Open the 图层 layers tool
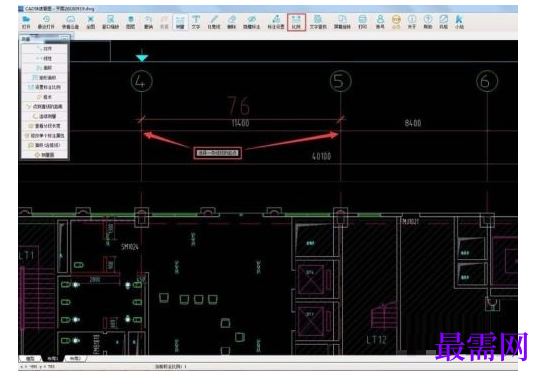The width and height of the screenshot is (547, 378). (x=130, y=22)
